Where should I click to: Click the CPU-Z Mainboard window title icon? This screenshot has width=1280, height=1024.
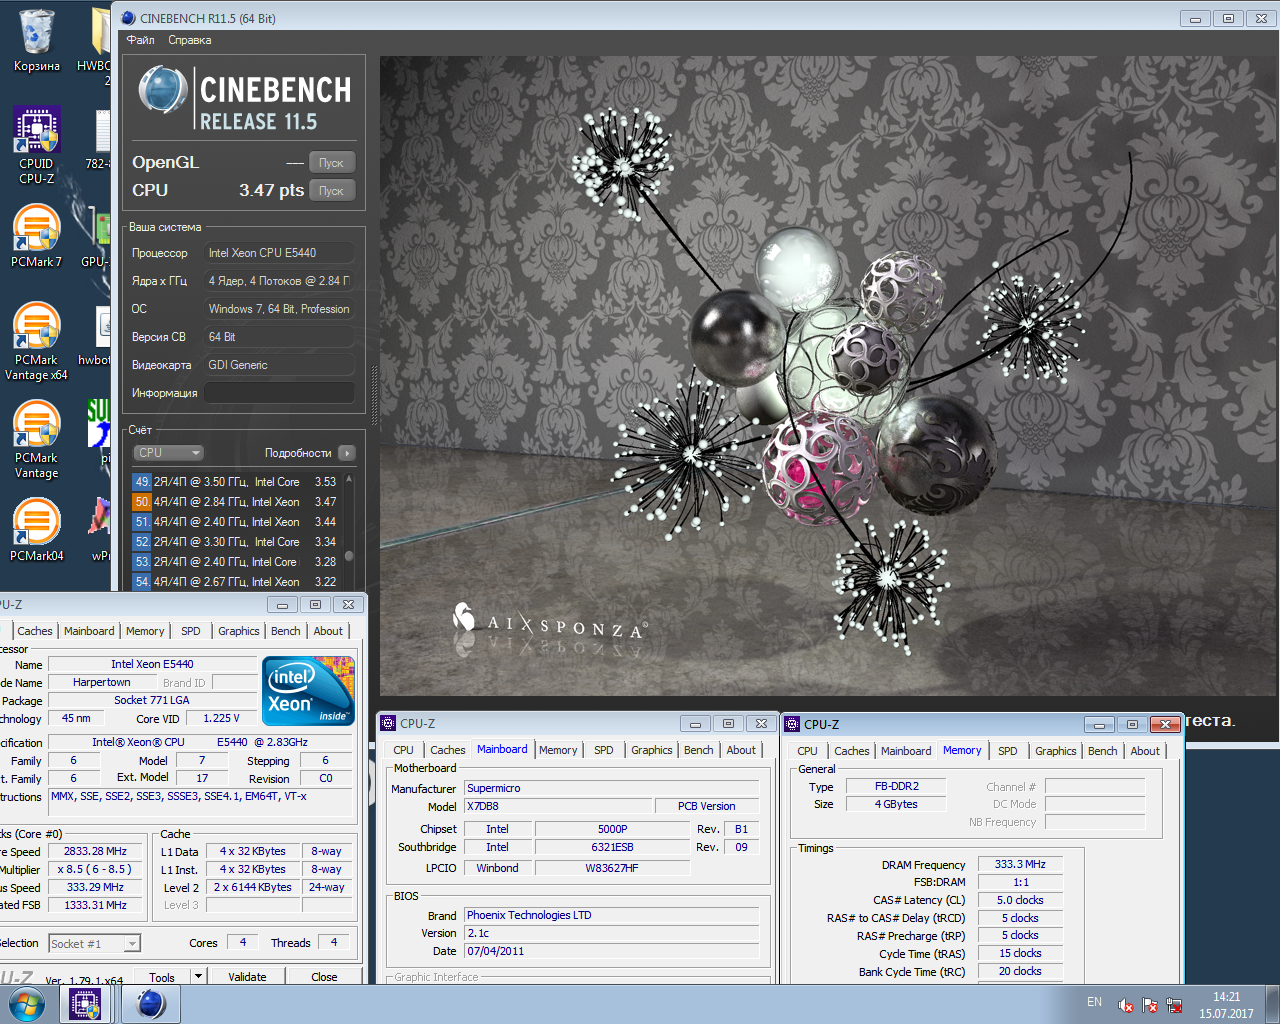[x=388, y=723]
